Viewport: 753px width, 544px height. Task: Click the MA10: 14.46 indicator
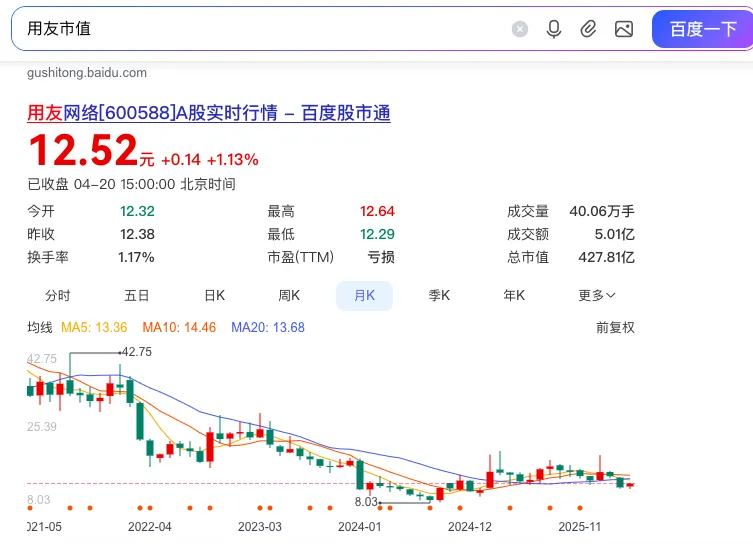click(x=179, y=327)
